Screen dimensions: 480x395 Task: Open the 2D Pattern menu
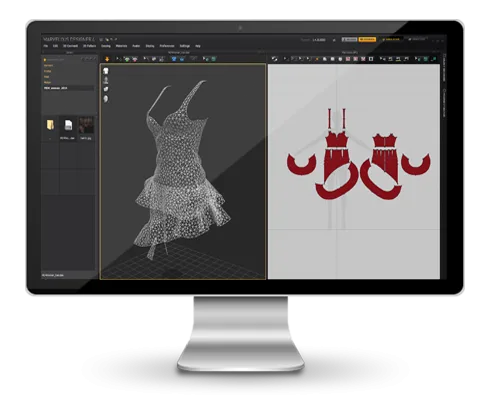(x=89, y=46)
